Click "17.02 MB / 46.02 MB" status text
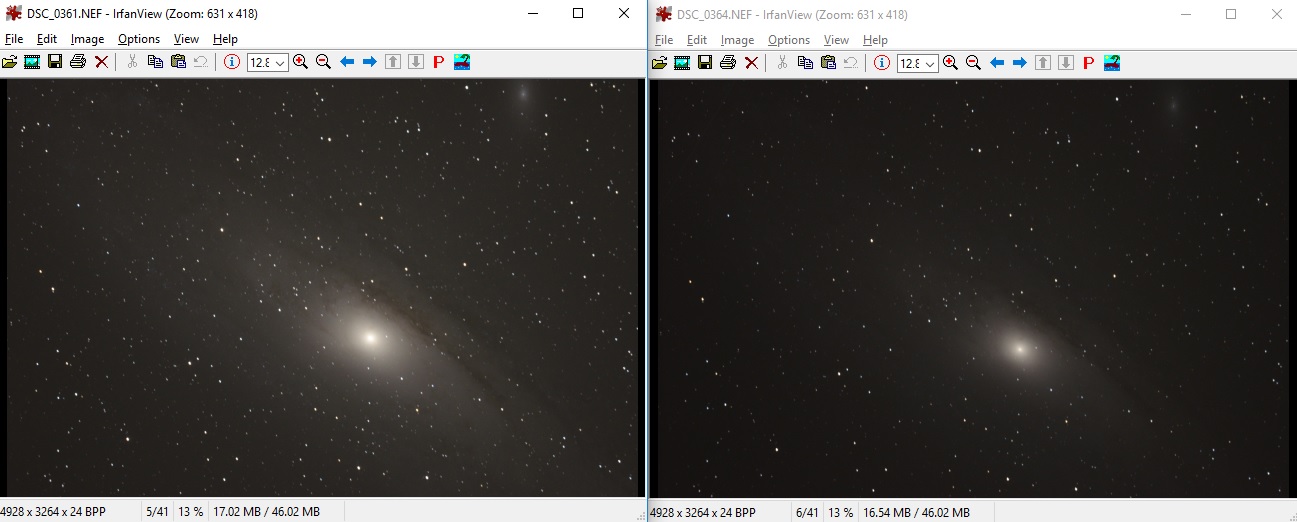This screenshot has height=522, width=1297. 267,512
